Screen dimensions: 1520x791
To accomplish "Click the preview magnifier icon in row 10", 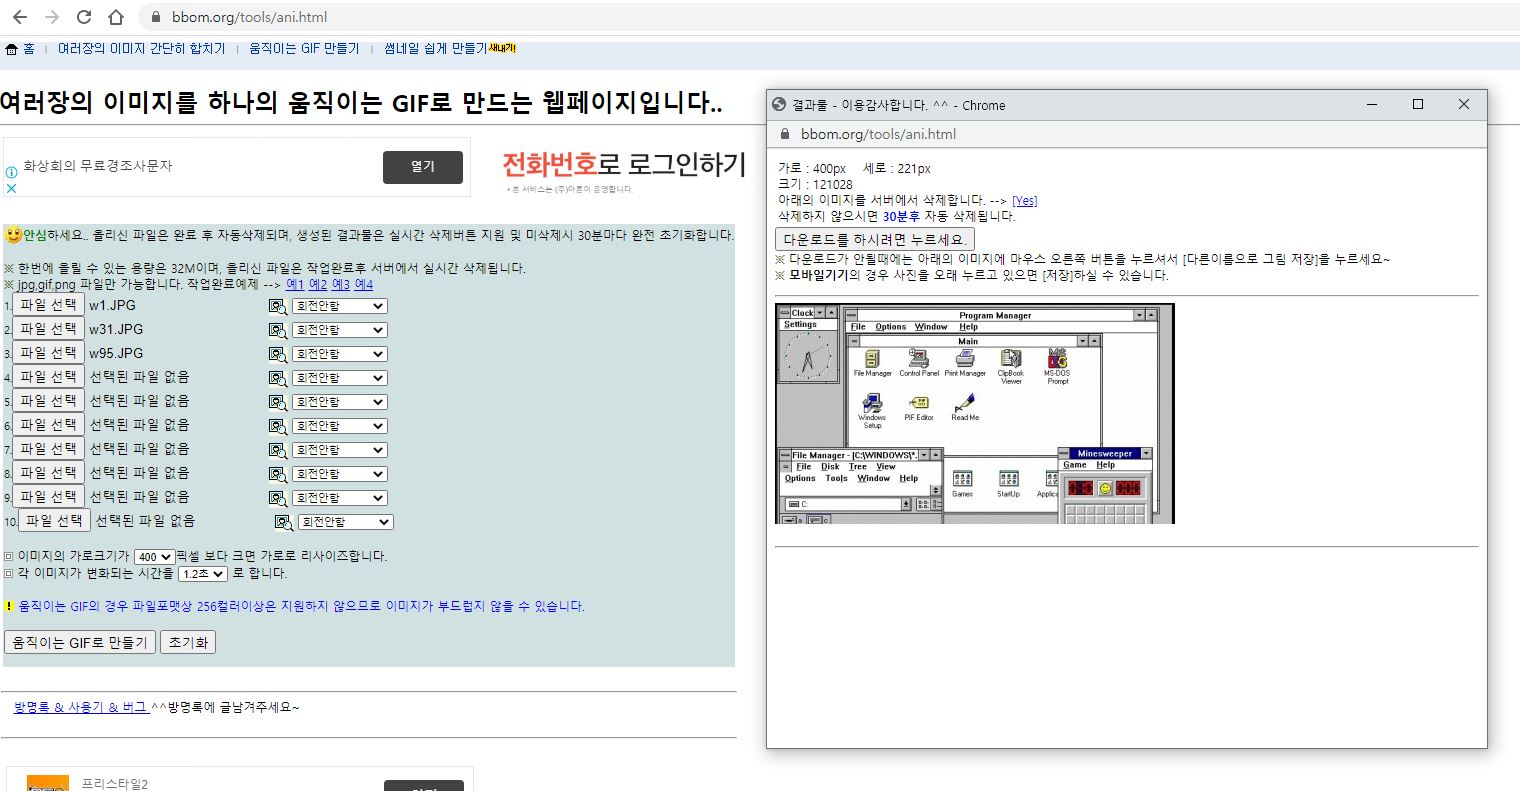I will (x=284, y=522).
